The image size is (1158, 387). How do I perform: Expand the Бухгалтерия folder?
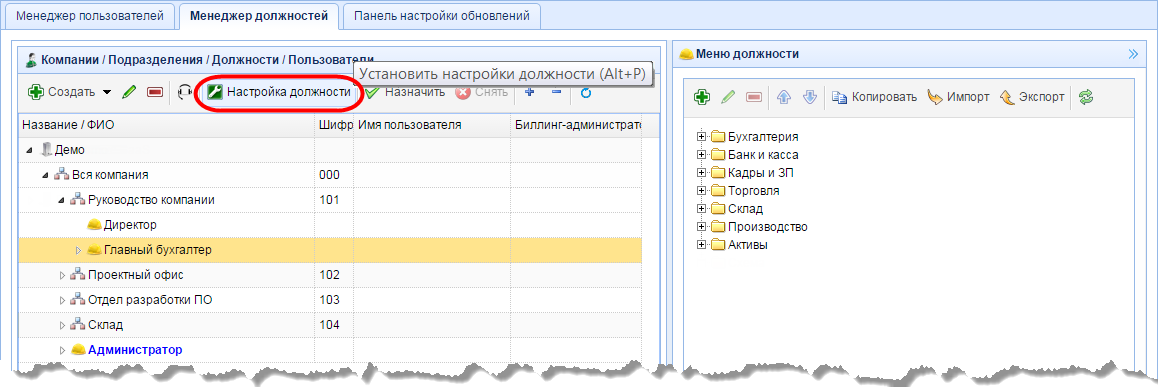702,137
